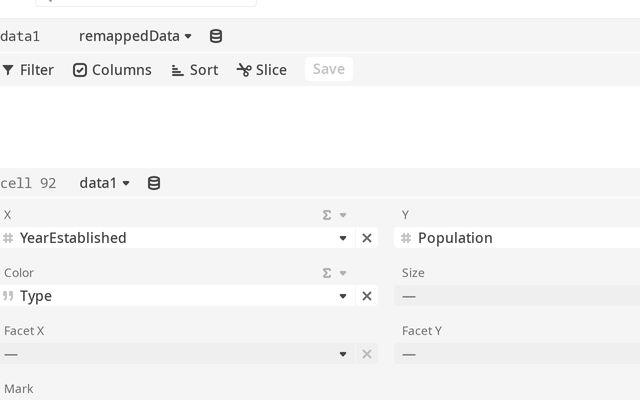The width and height of the screenshot is (640, 400).
Task: Open the data1 source dropdown in cell 92
Action: coord(105,183)
